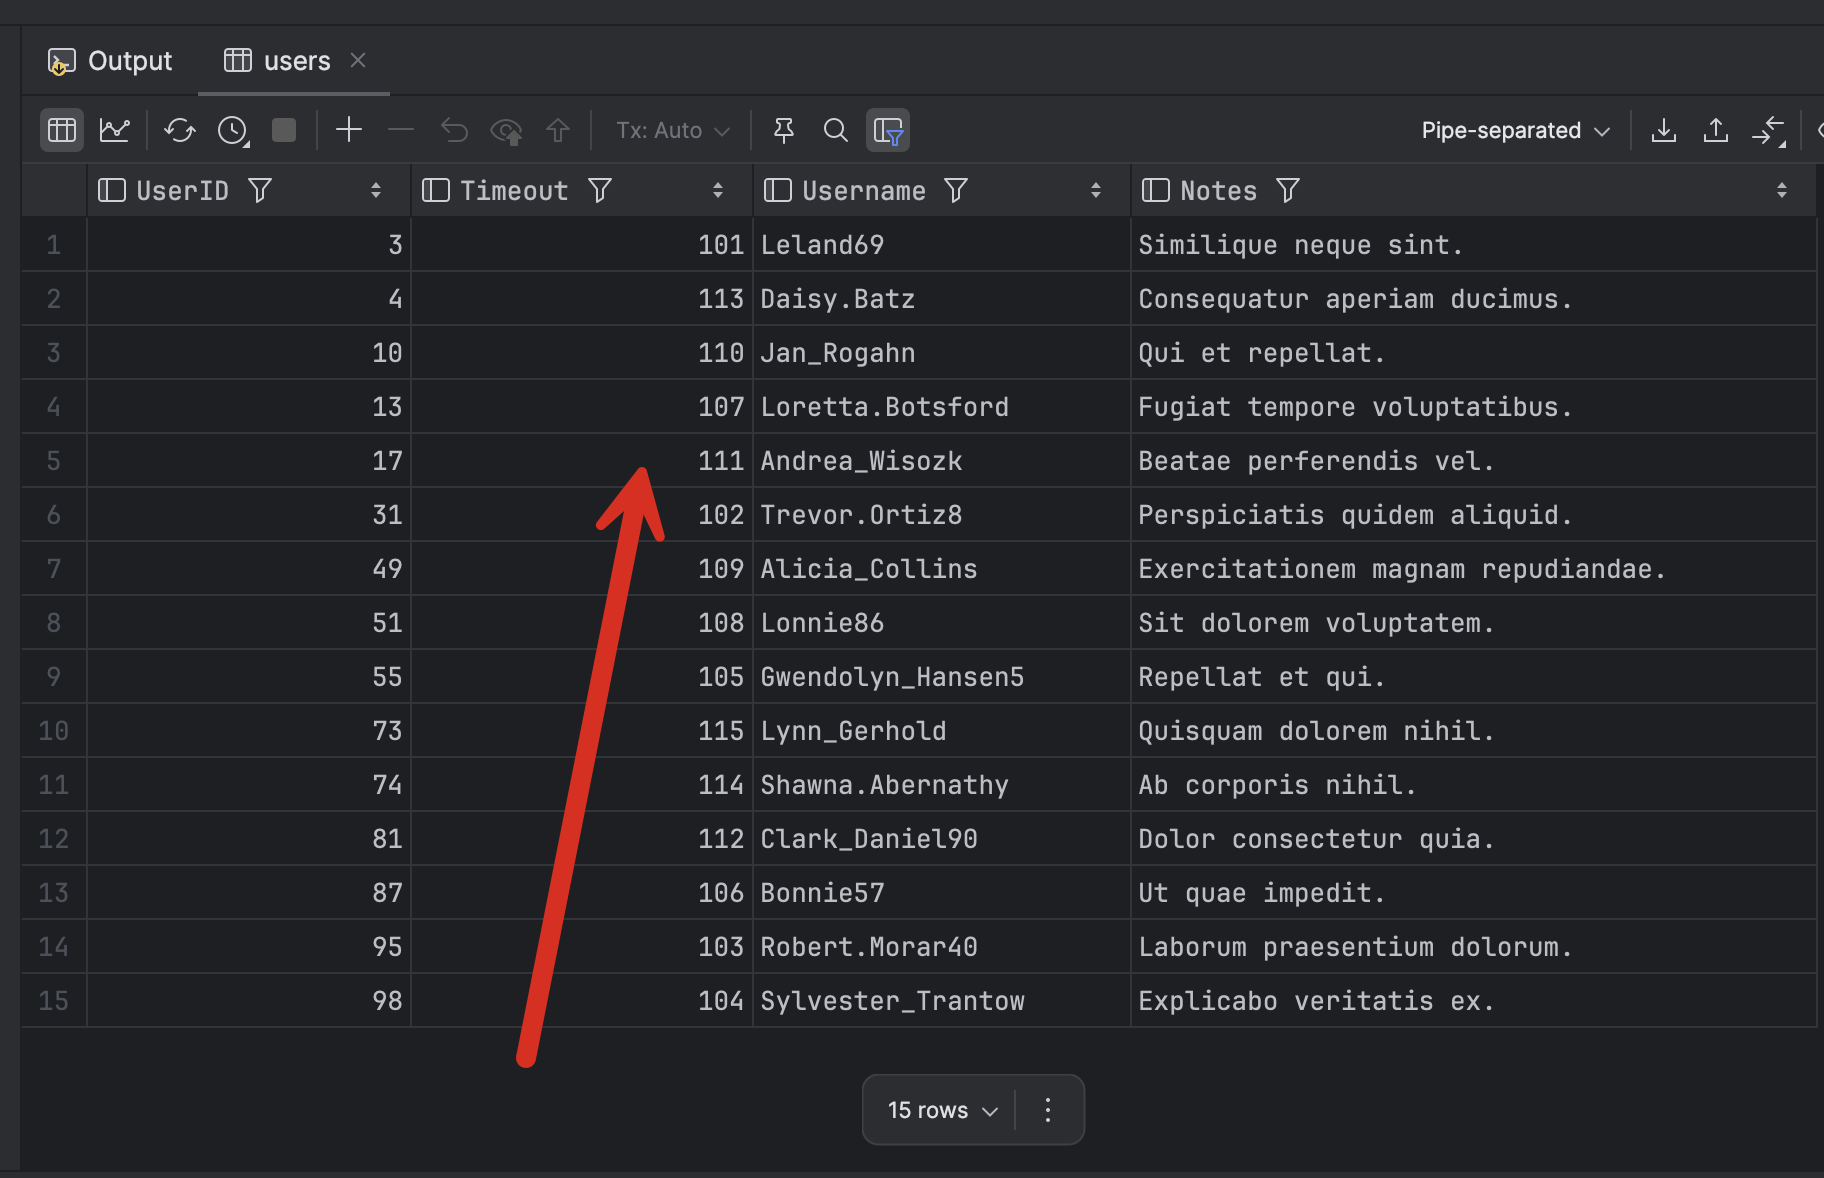Open the auto-refresh clock icon
1824x1178 pixels.
tap(233, 130)
